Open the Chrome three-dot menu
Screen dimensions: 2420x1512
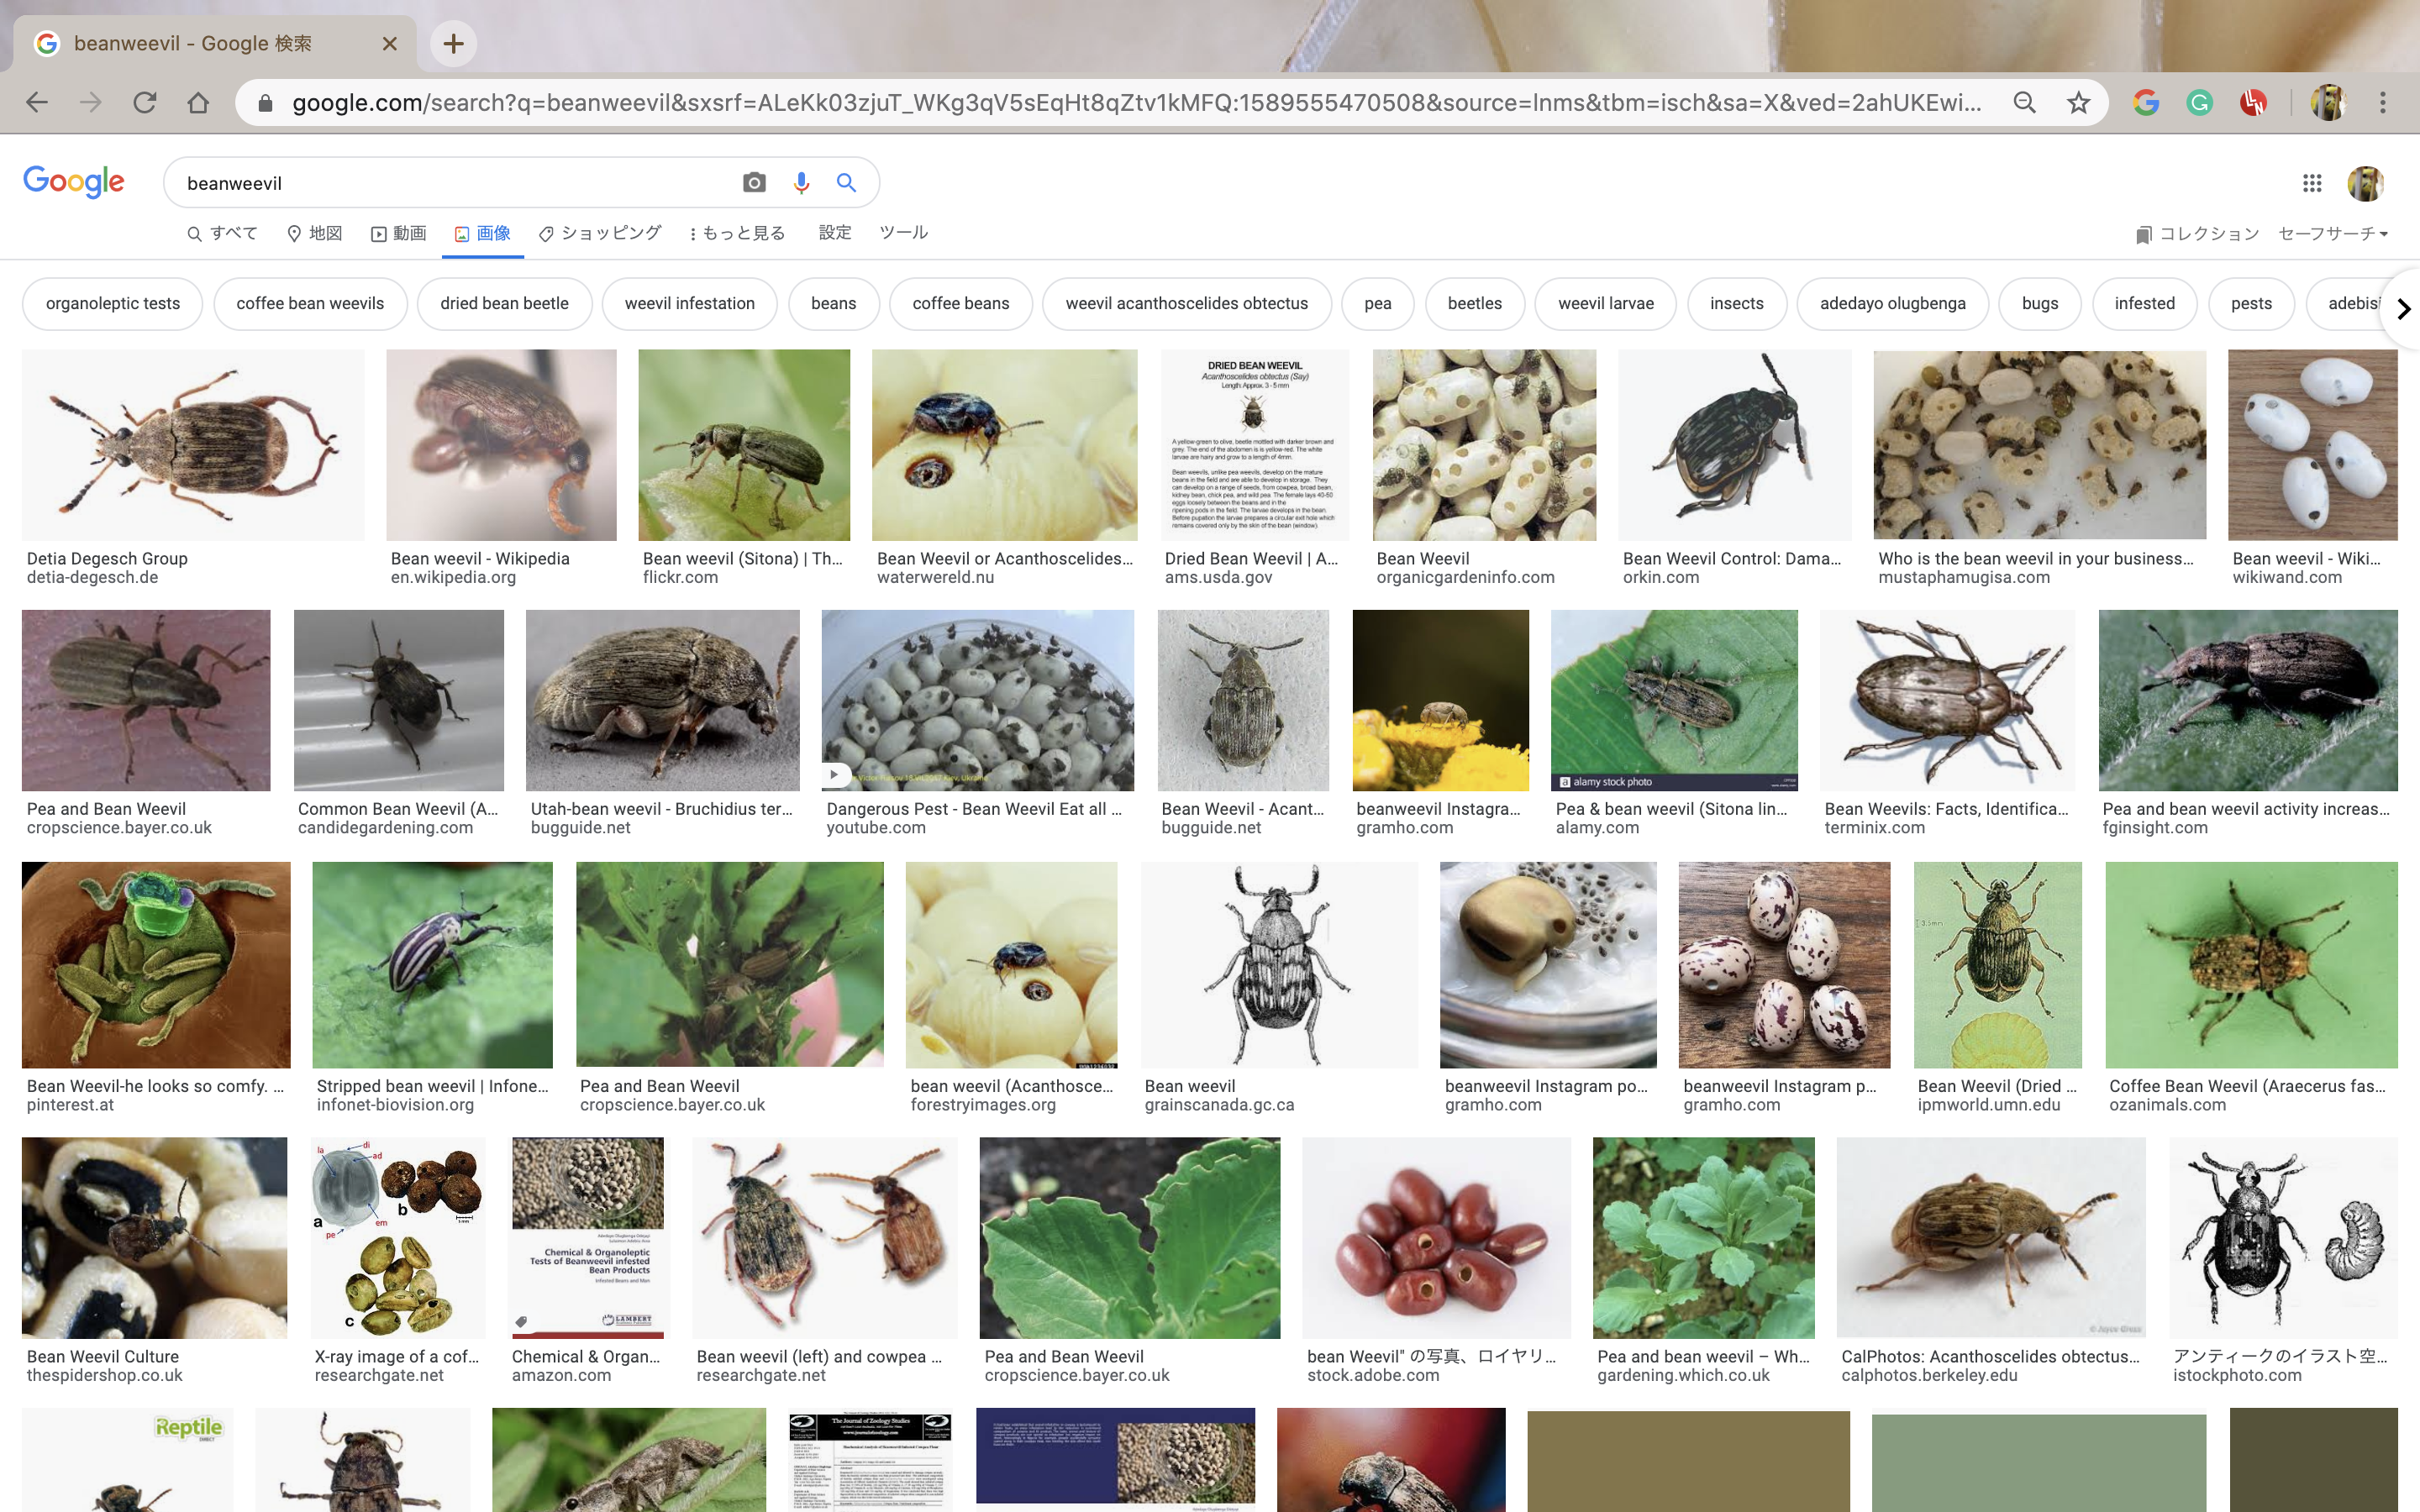pyautogui.click(x=2383, y=102)
